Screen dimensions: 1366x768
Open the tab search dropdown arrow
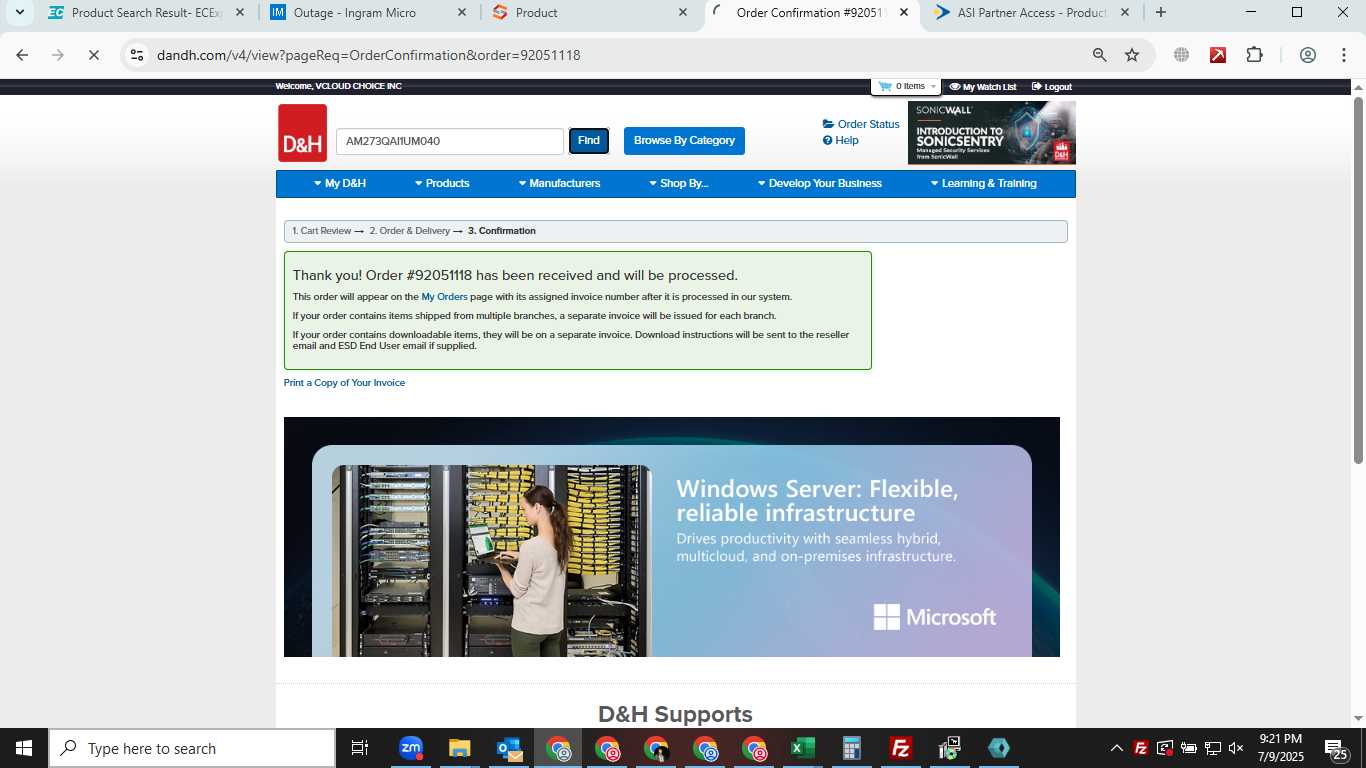point(19,13)
